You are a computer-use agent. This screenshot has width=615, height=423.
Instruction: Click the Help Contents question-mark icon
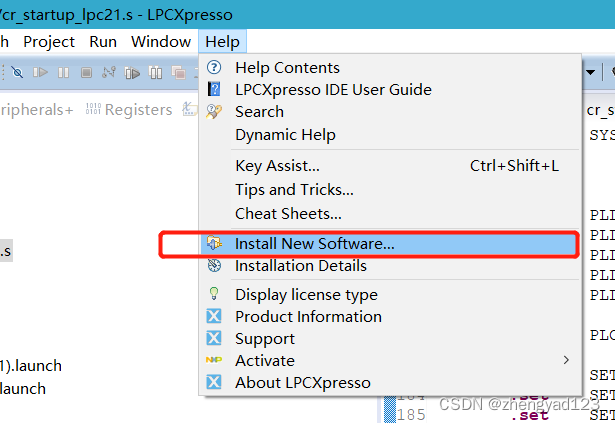(x=214, y=67)
